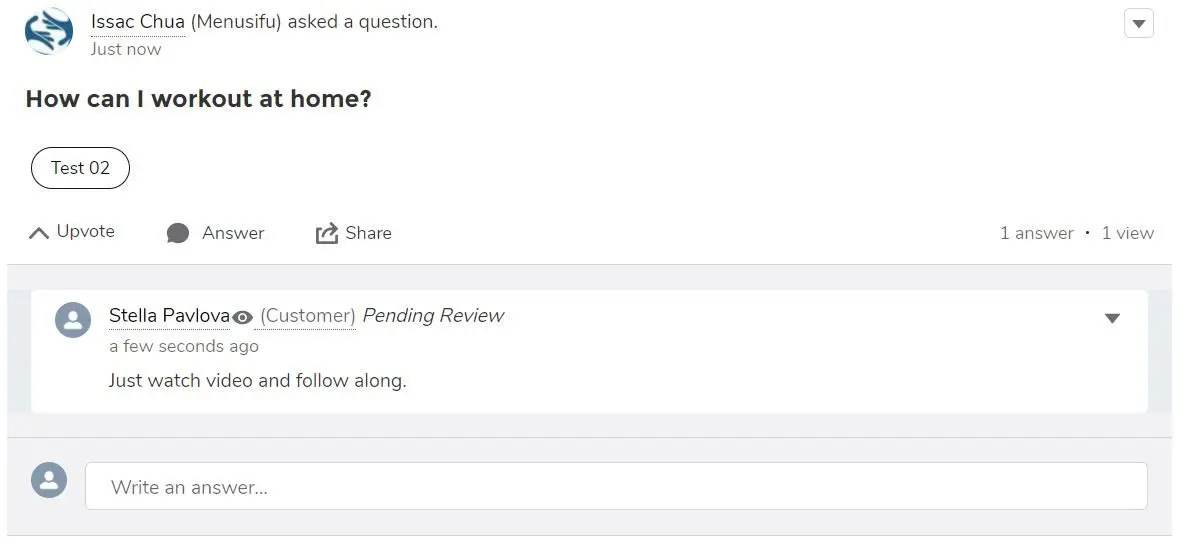Image resolution: width=1181 pixels, height=551 pixels.
Task: Open Stella Pavlova's profile link
Action: (x=169, y=315)
